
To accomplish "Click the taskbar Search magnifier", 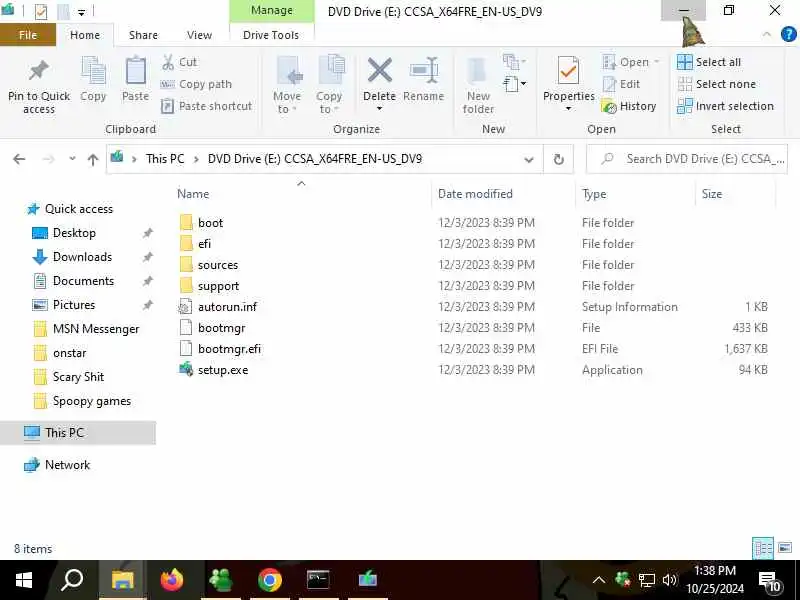I will tap(72, 580).
